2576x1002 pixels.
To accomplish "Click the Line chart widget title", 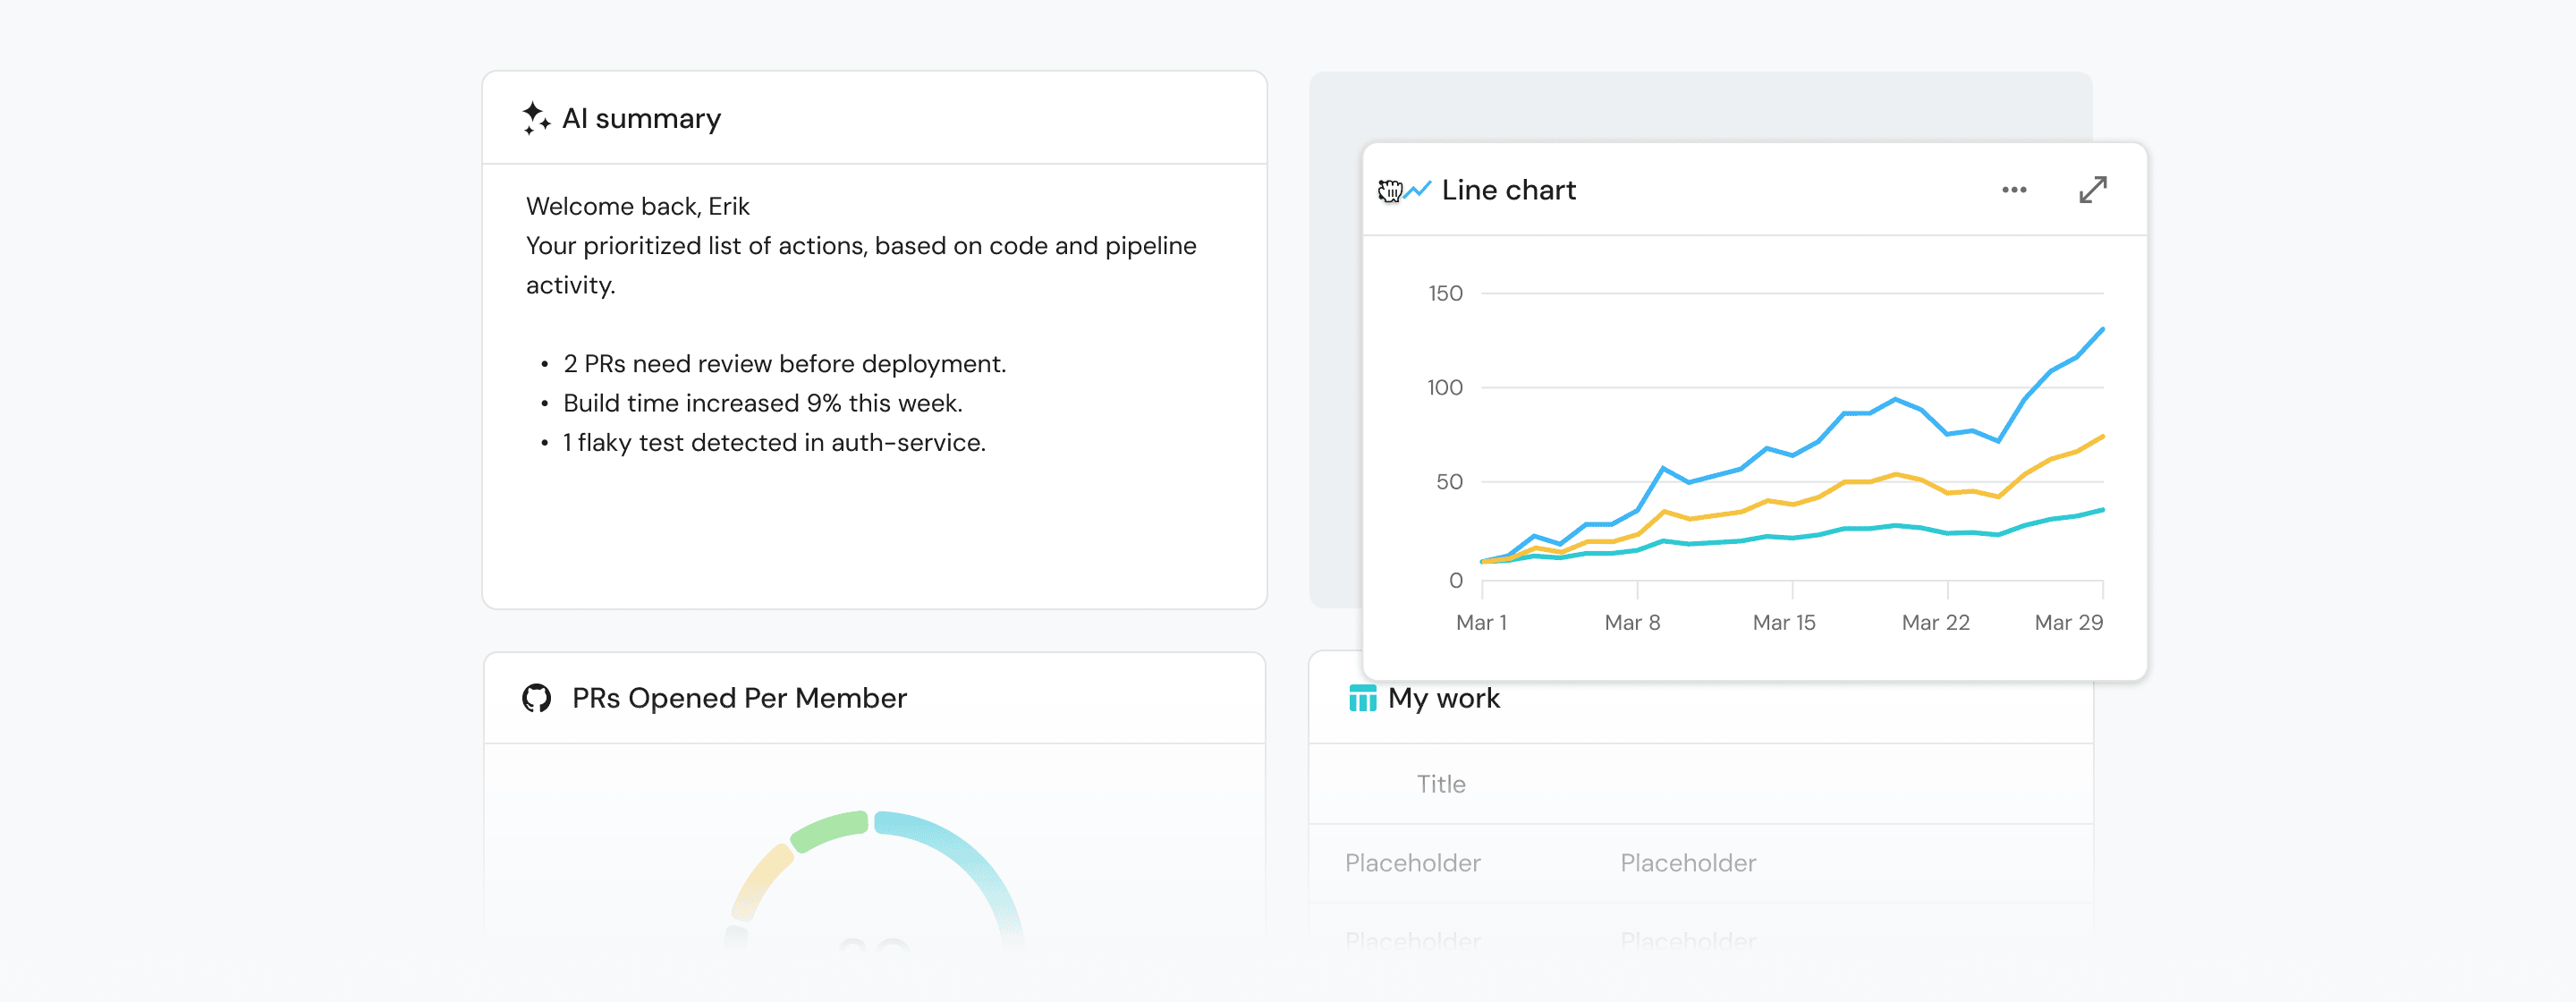I will [x=1508, y=190].
